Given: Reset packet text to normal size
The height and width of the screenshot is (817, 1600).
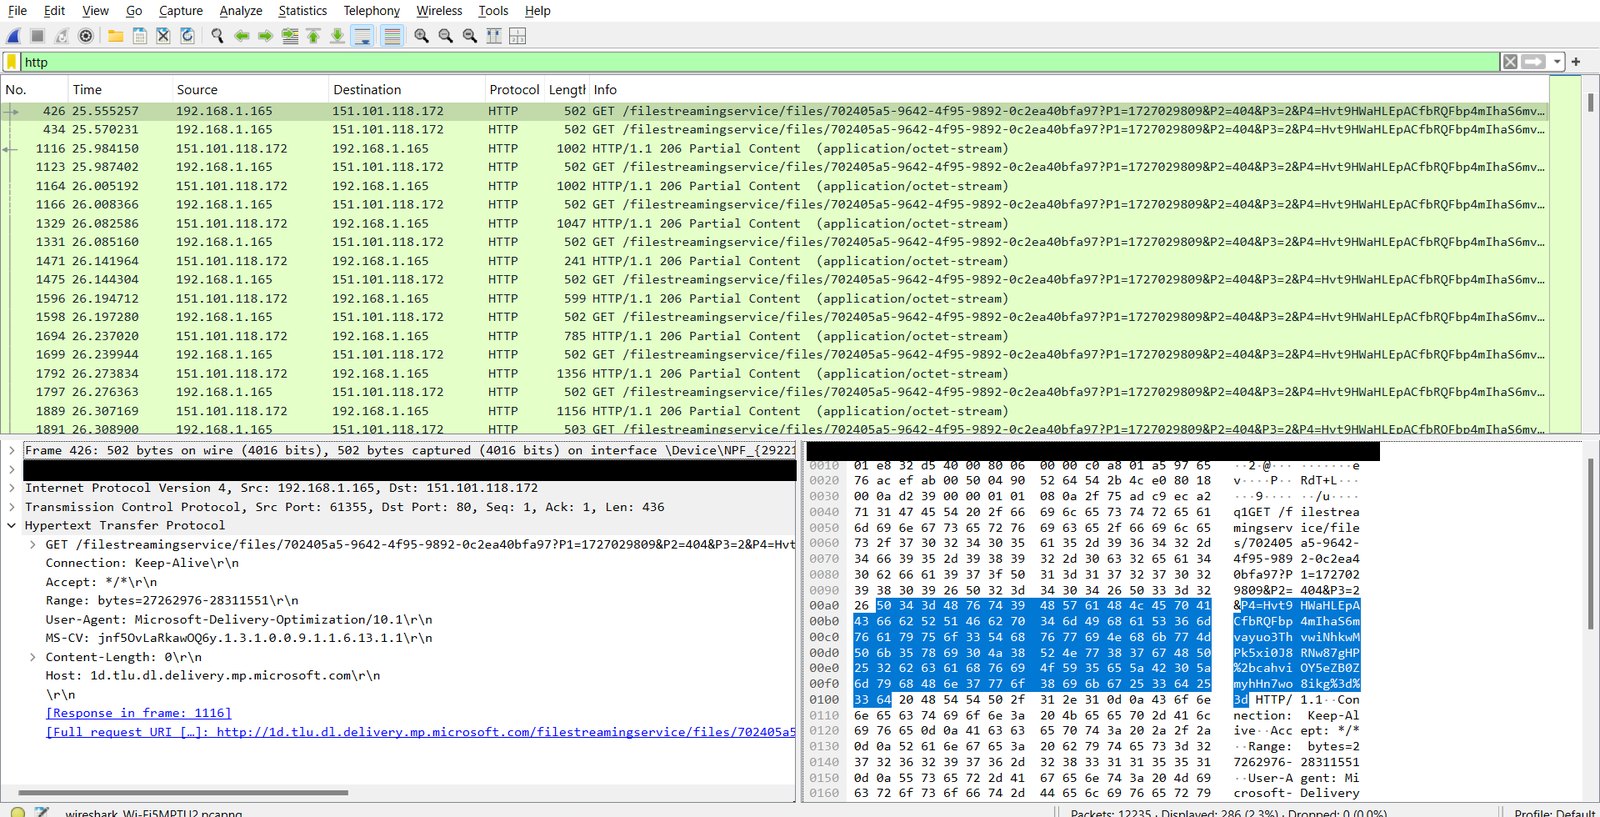Looking at the screenshot, I should click(x=470, y=36).
